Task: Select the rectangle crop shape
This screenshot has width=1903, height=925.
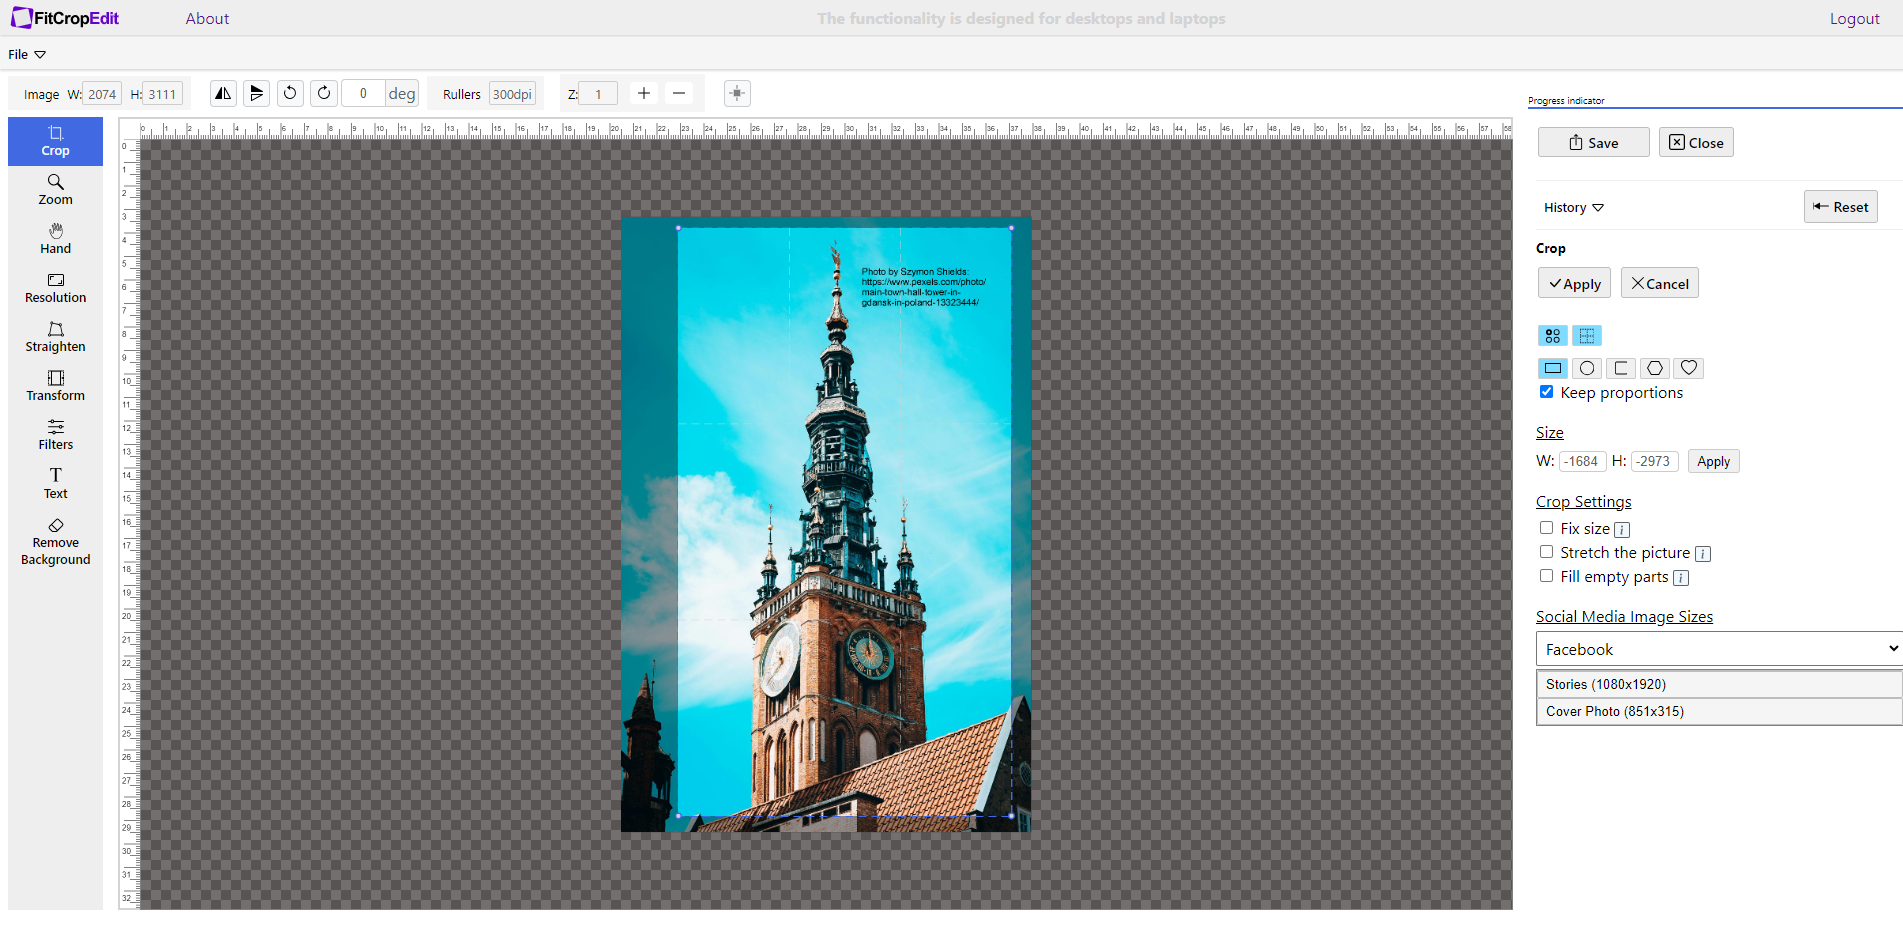Action: coord(1553,368)
